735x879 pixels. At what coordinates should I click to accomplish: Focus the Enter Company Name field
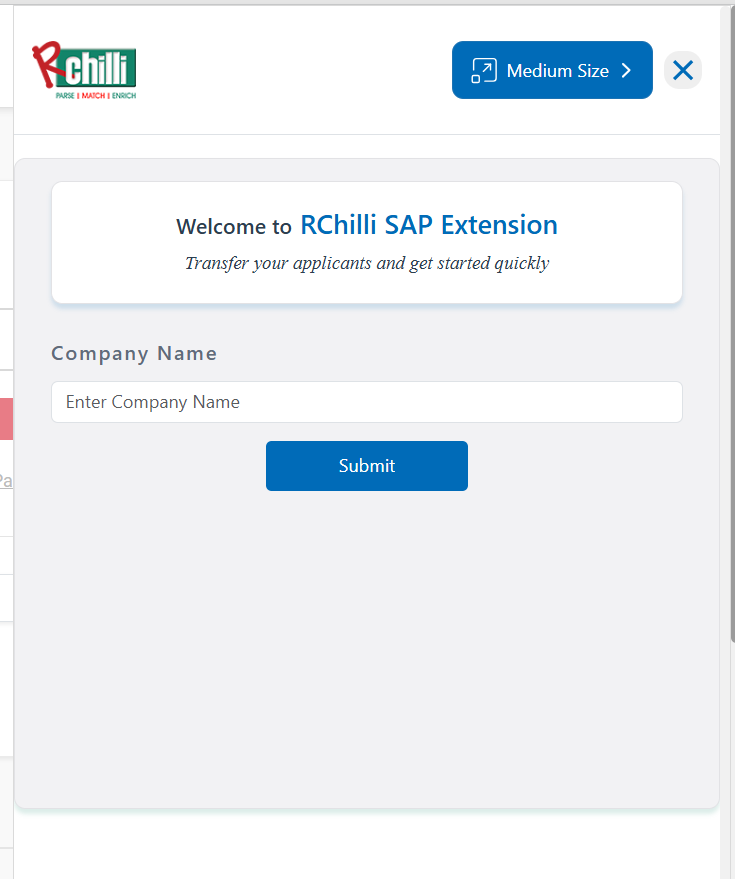(366, 402)
